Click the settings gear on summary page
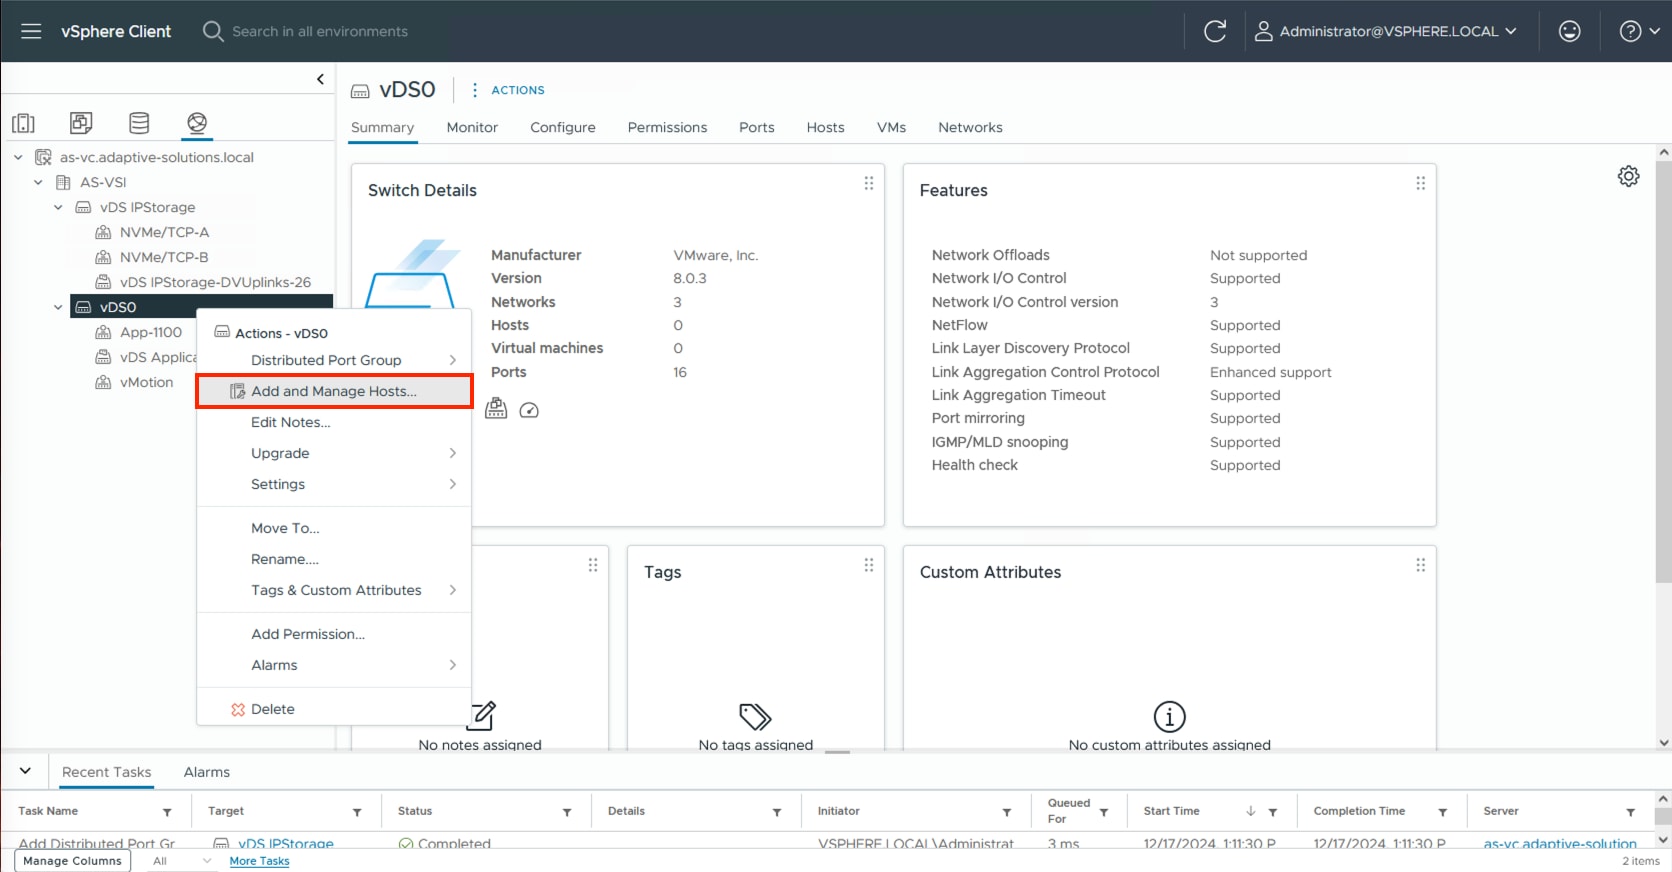 1628,176
